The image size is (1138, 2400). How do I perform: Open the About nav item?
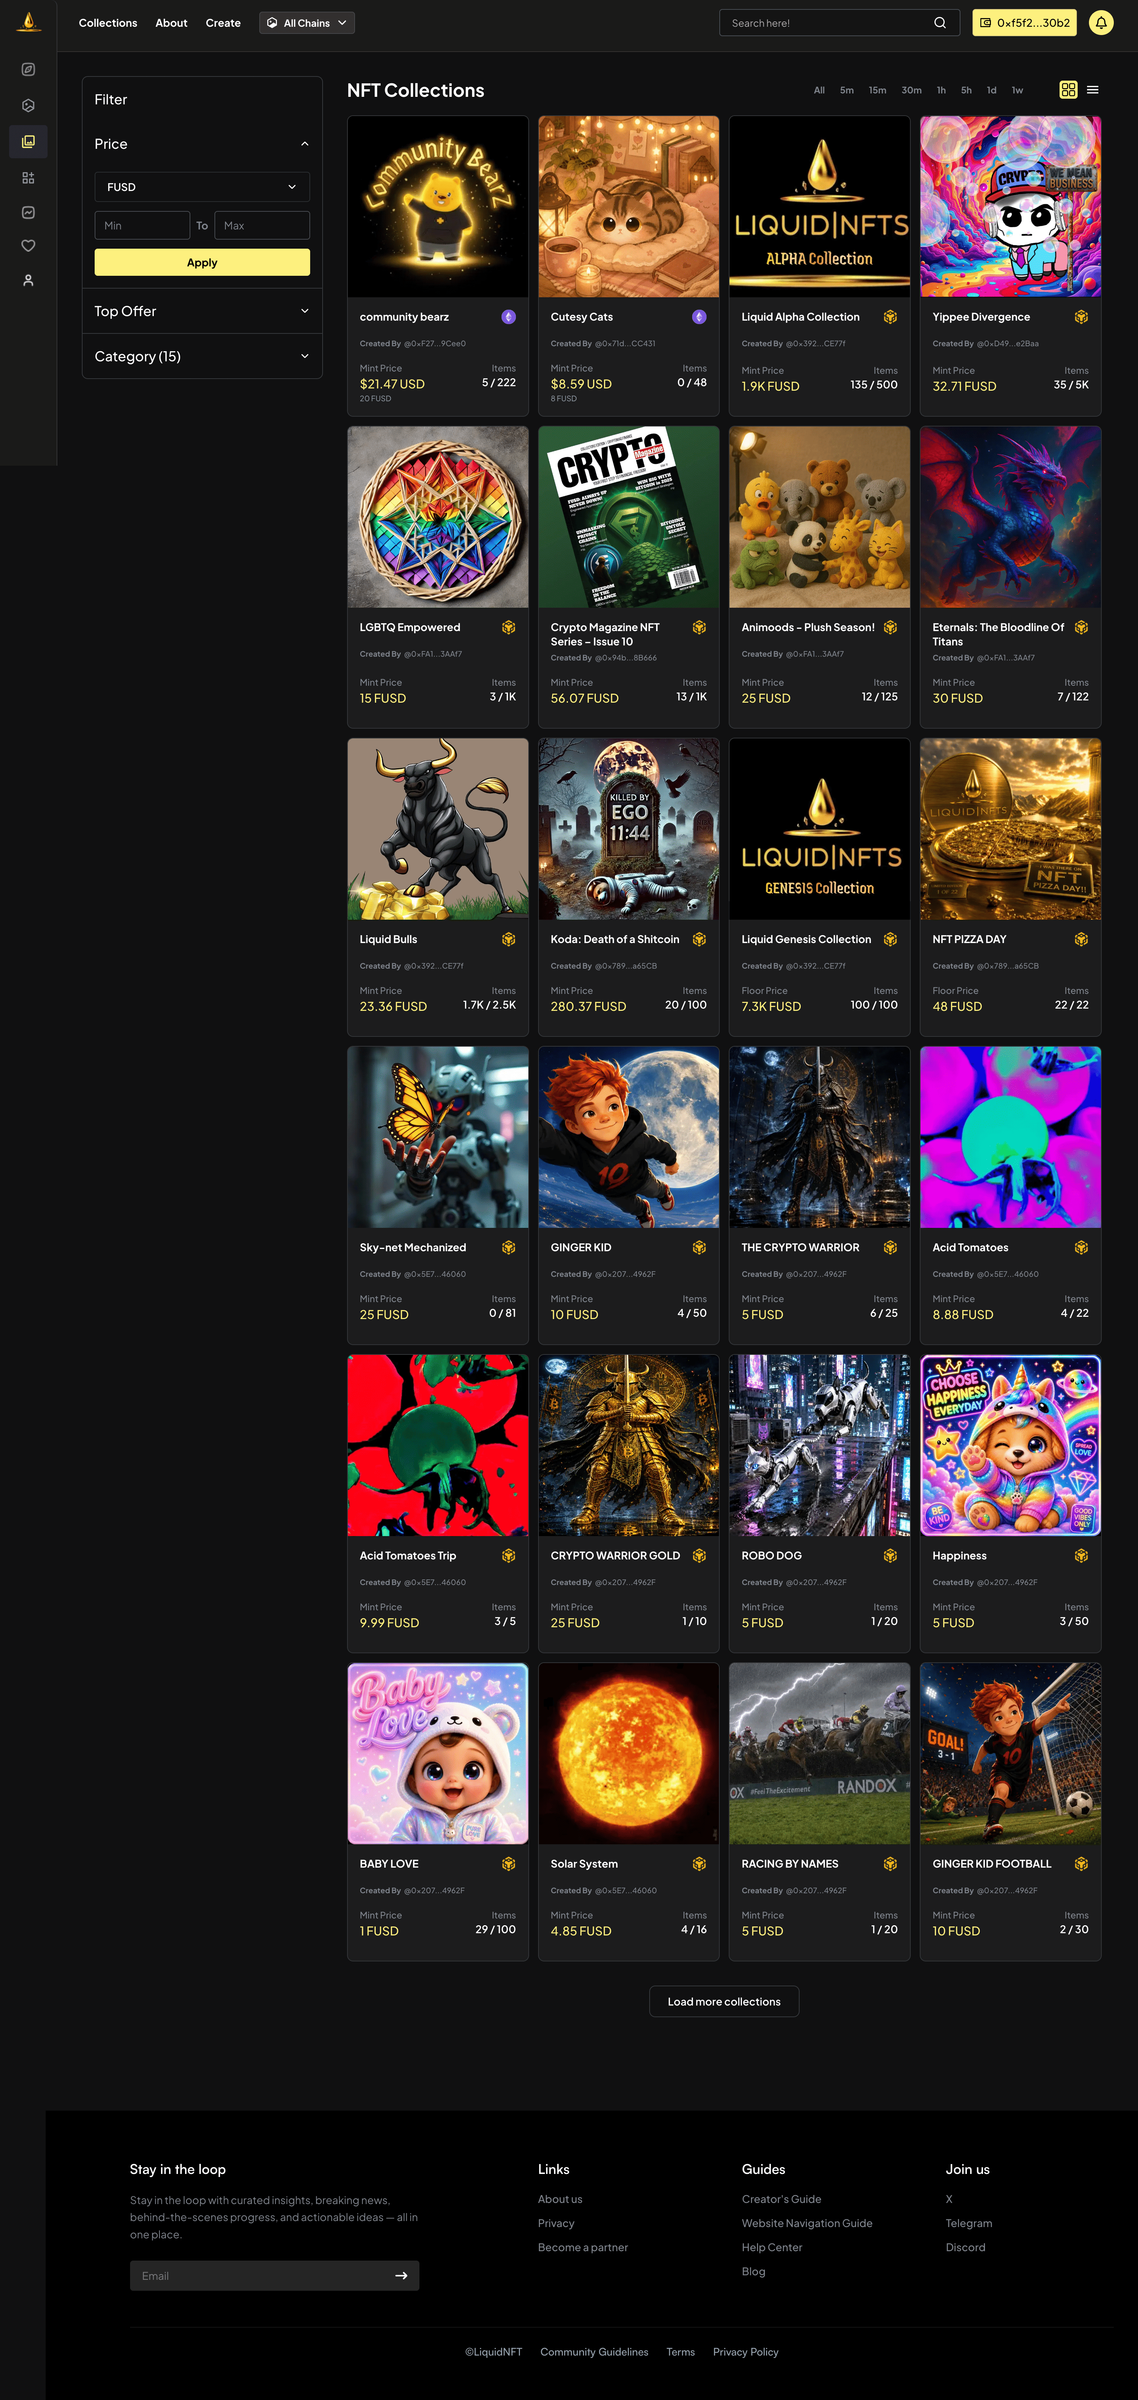pyautogui.click(x=171, y=23)
